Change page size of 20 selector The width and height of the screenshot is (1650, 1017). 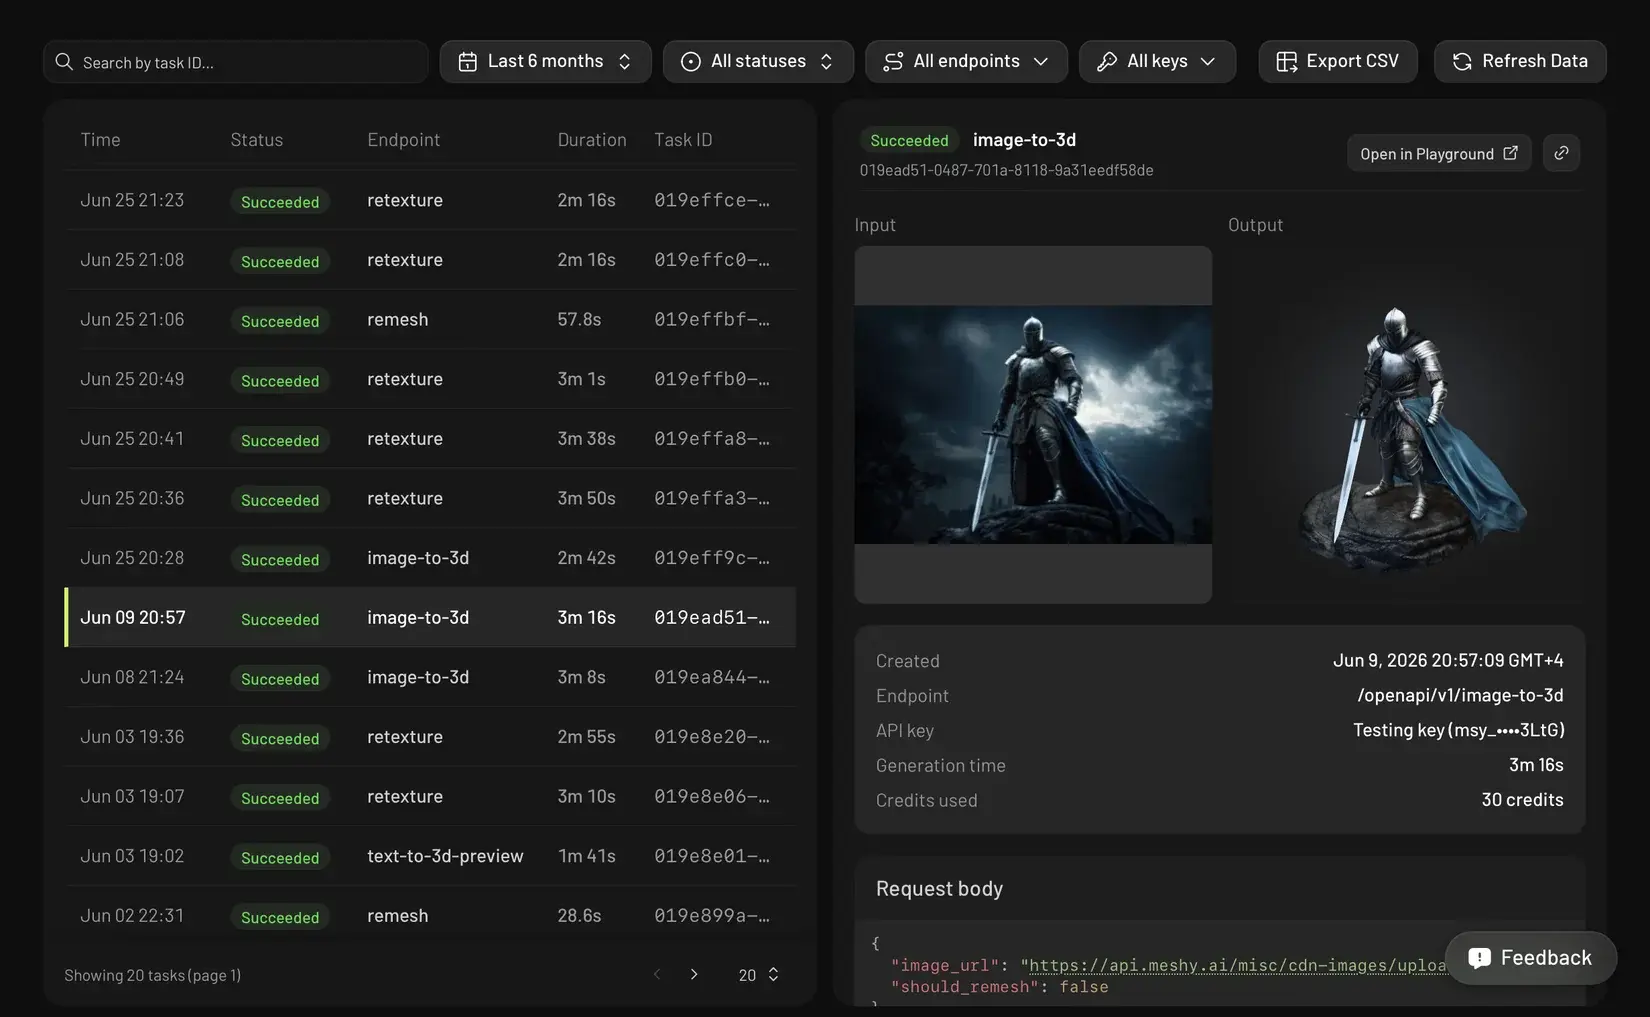(759, 974)
